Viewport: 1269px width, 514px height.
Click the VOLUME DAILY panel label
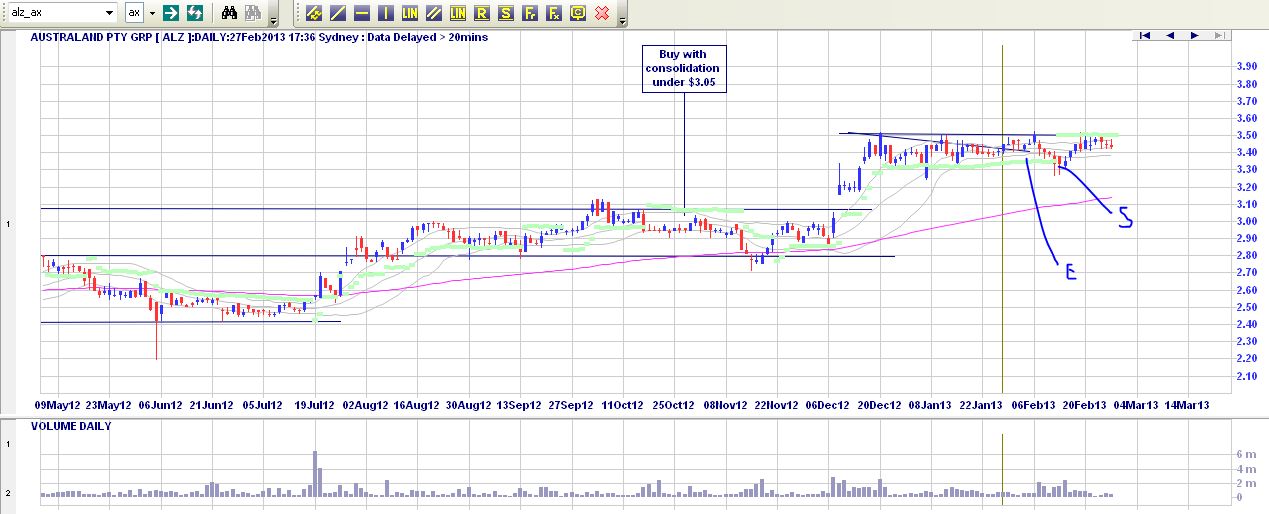pyautogui.click(x=71, y=425)
